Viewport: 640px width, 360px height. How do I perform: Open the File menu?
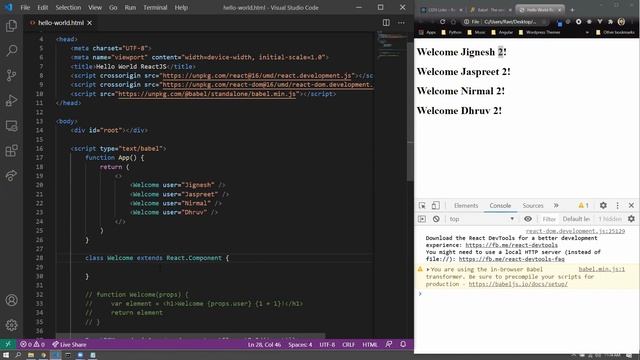click(x=25, y=7)
